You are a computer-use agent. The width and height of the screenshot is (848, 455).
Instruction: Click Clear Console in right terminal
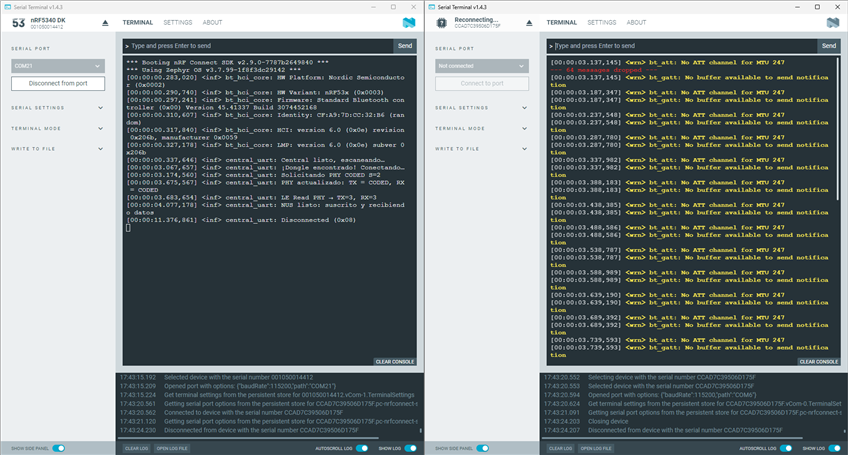tap(819, 361)
